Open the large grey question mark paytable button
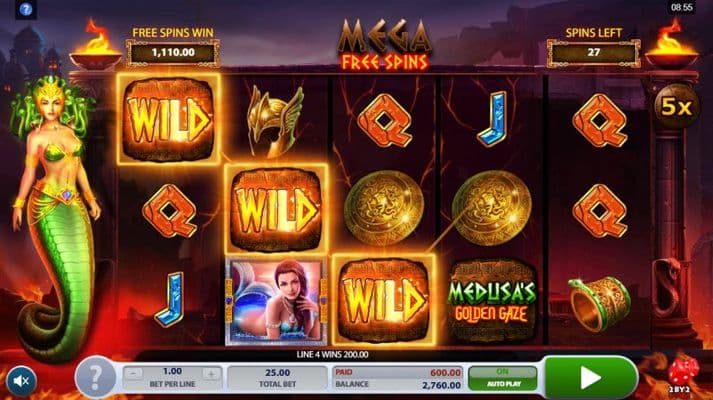Image resolution: width=713 pixels, height=400 pixels. pos(95,377)
